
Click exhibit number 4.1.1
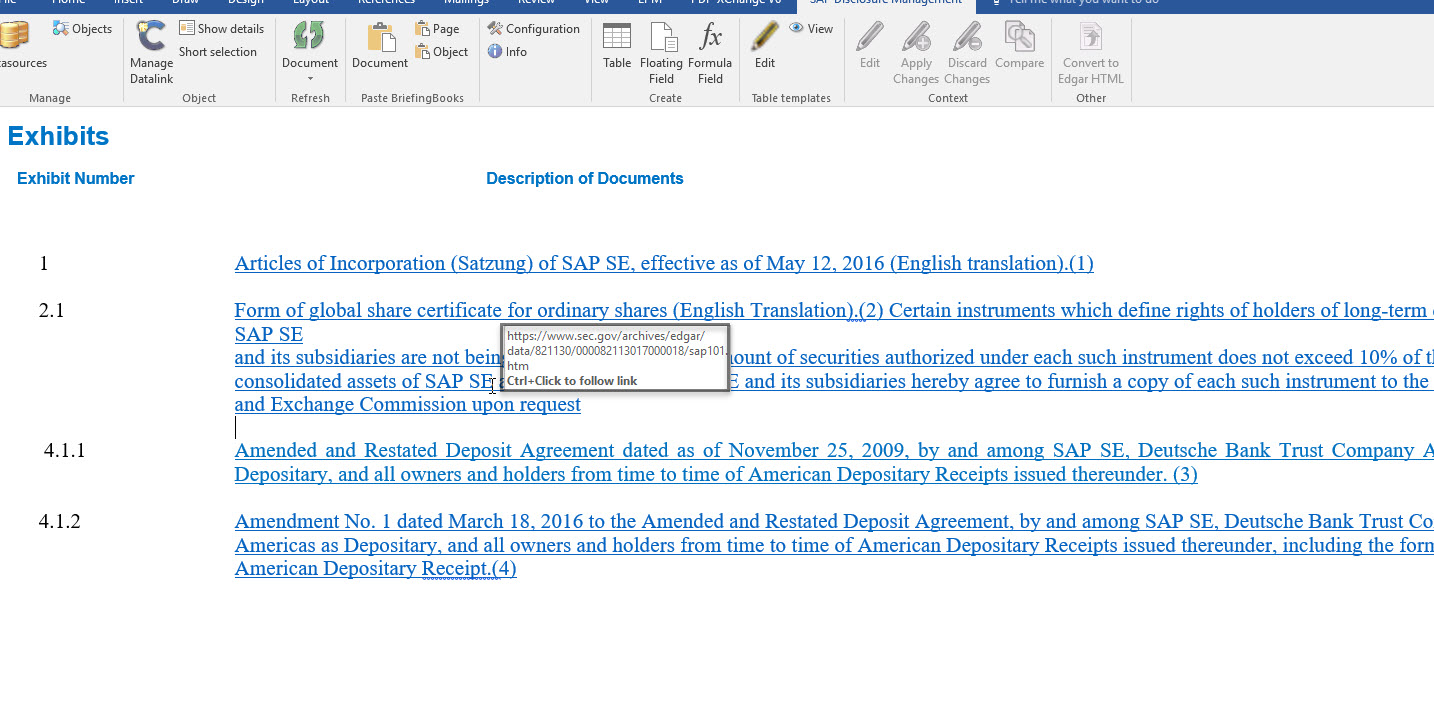tap(64, 451)
